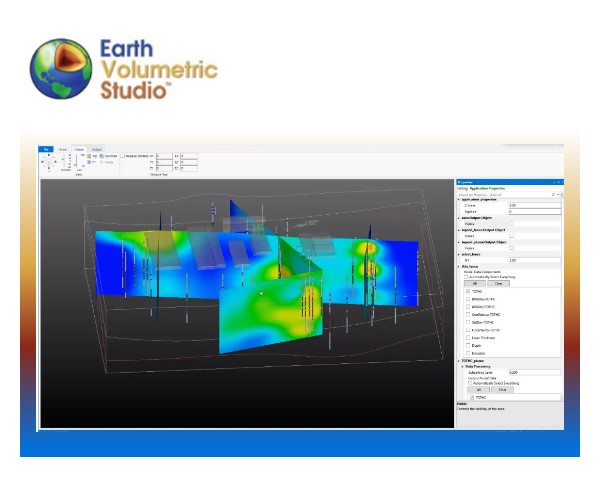Click the X2 field in Distance Tool

[189, 156]
